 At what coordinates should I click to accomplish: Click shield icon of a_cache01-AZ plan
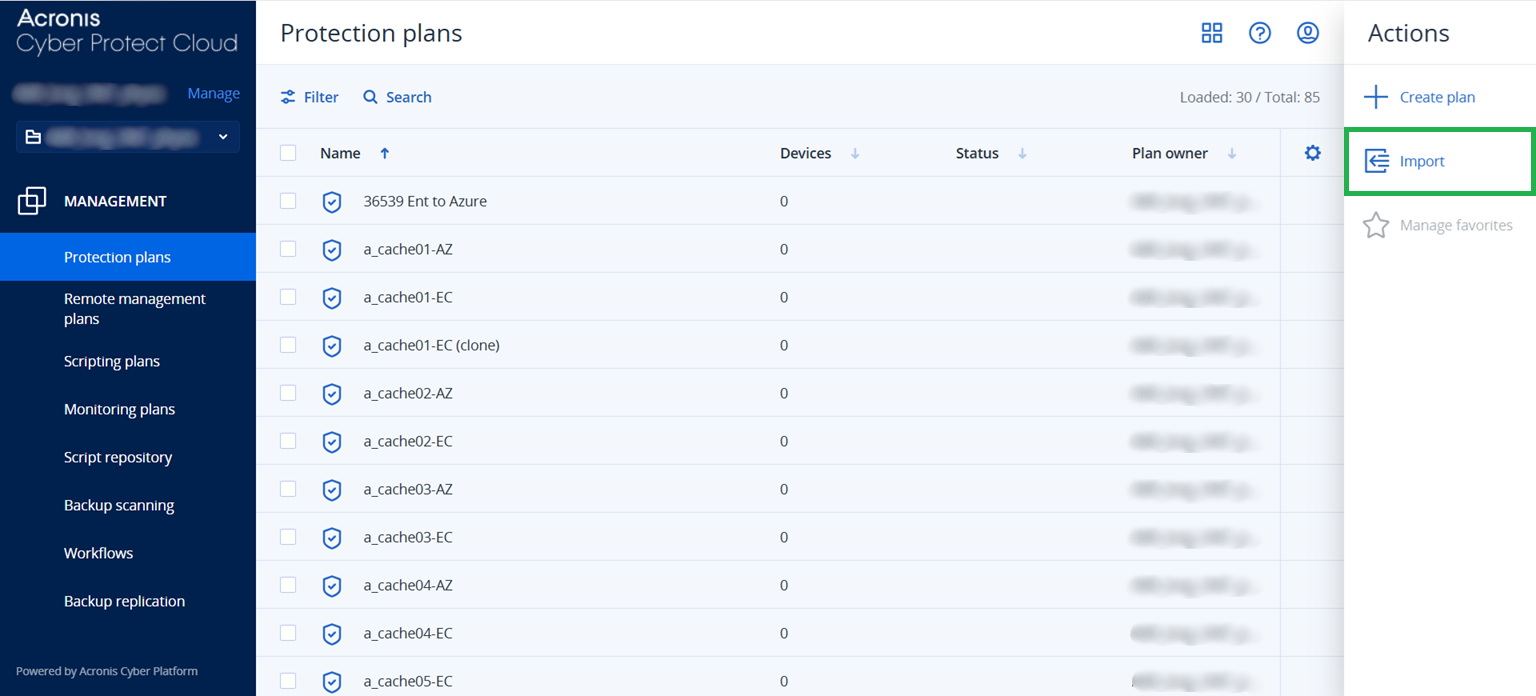tap(332, 250)
